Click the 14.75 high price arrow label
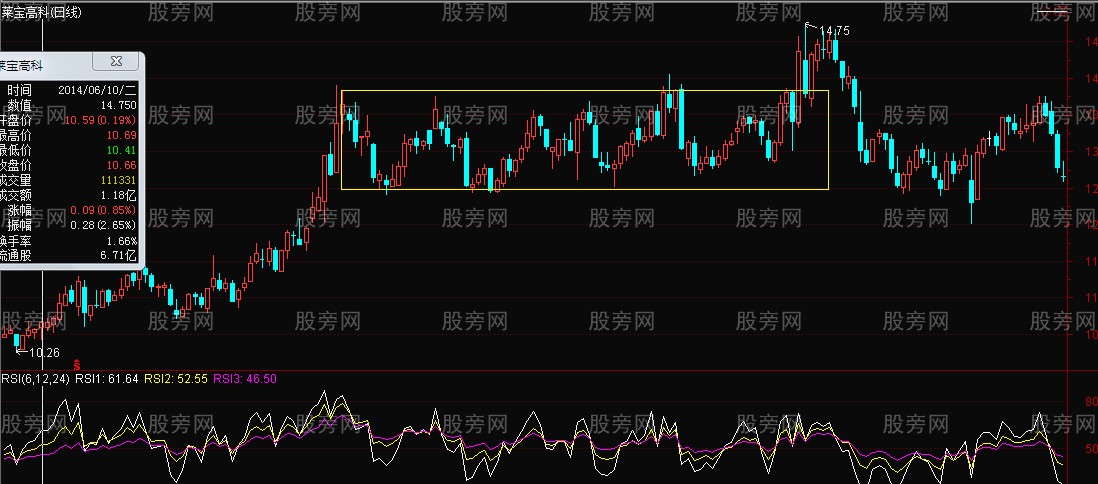 tap(834, 31)
